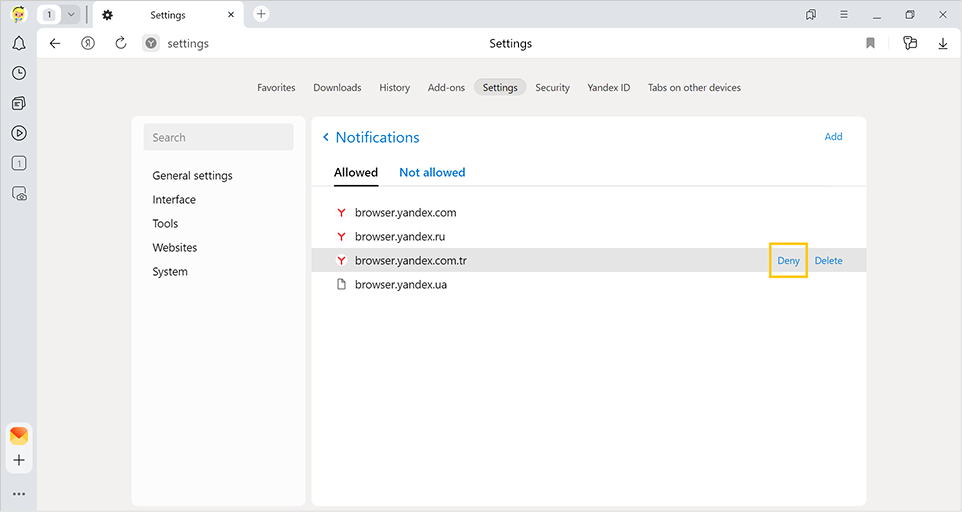Go back with the left arrow button

55,43
